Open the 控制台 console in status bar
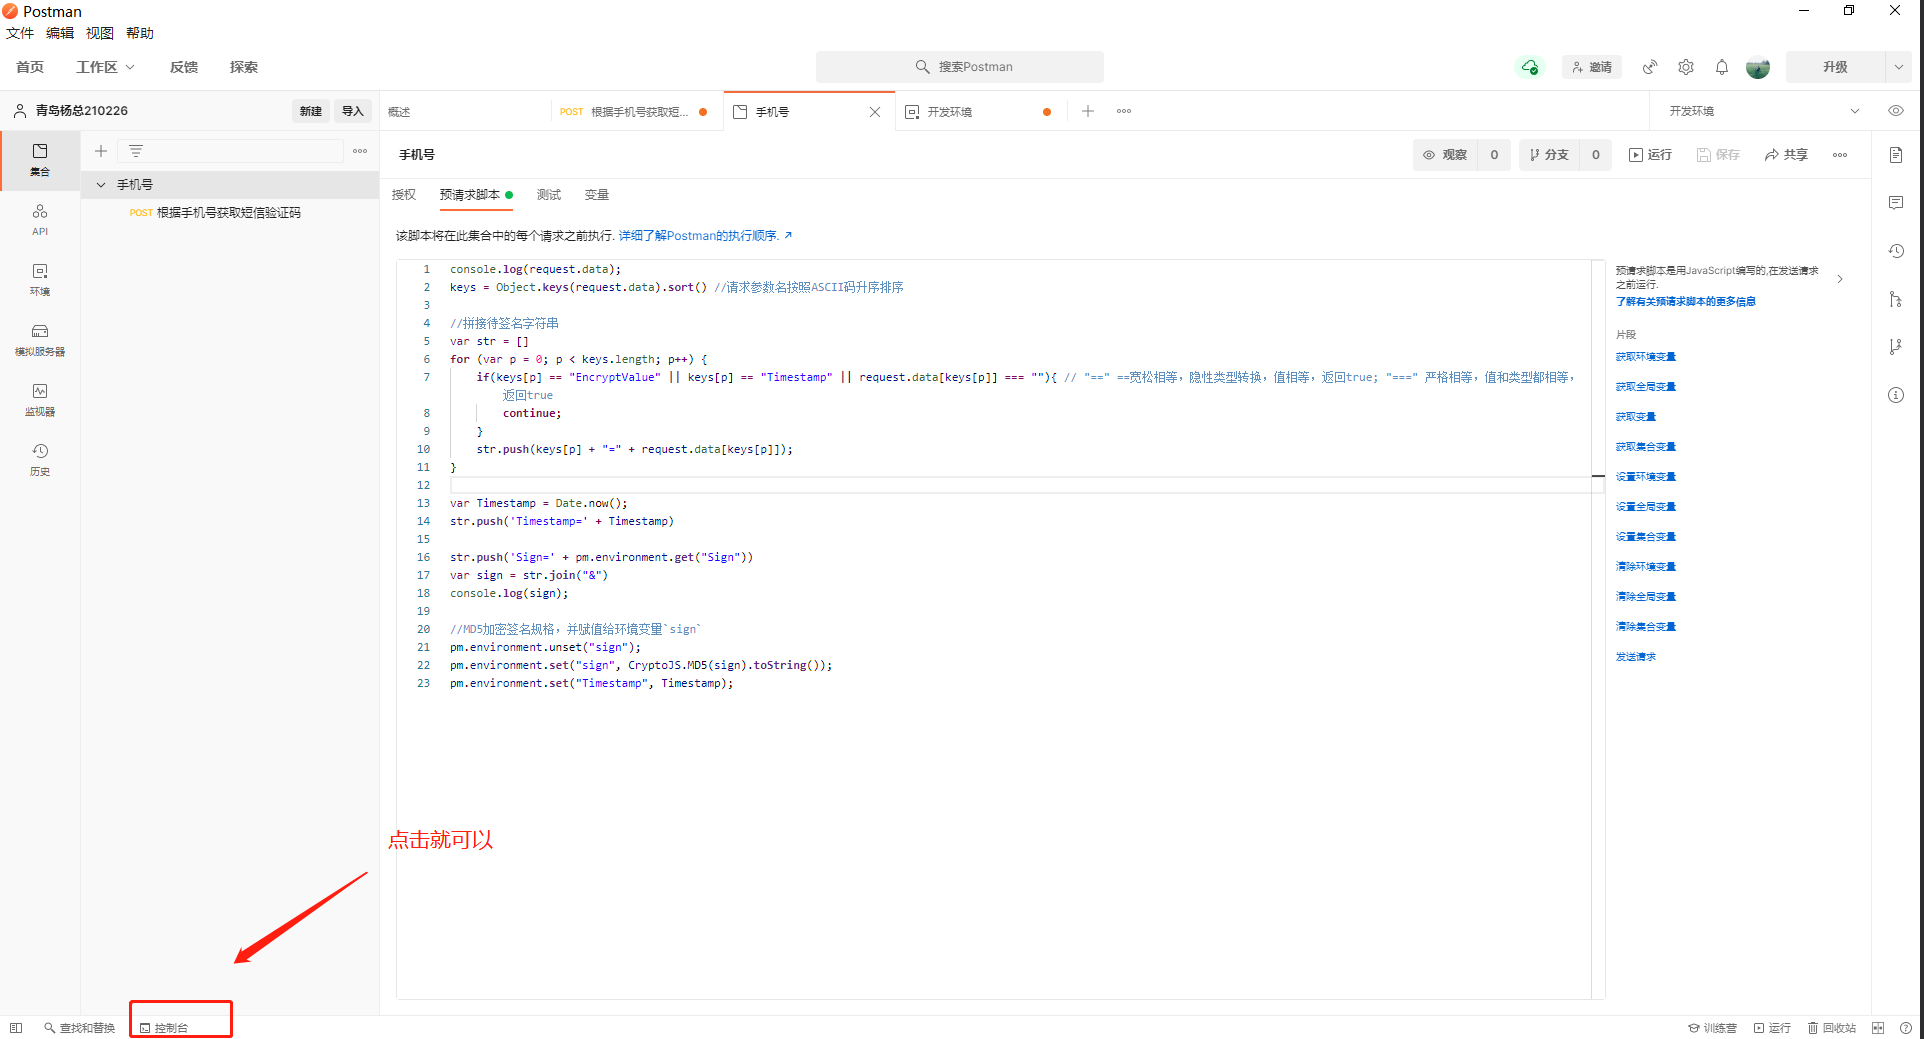The height and width of the screenshot is (1039, 1924). click(x=165, y=1028)
